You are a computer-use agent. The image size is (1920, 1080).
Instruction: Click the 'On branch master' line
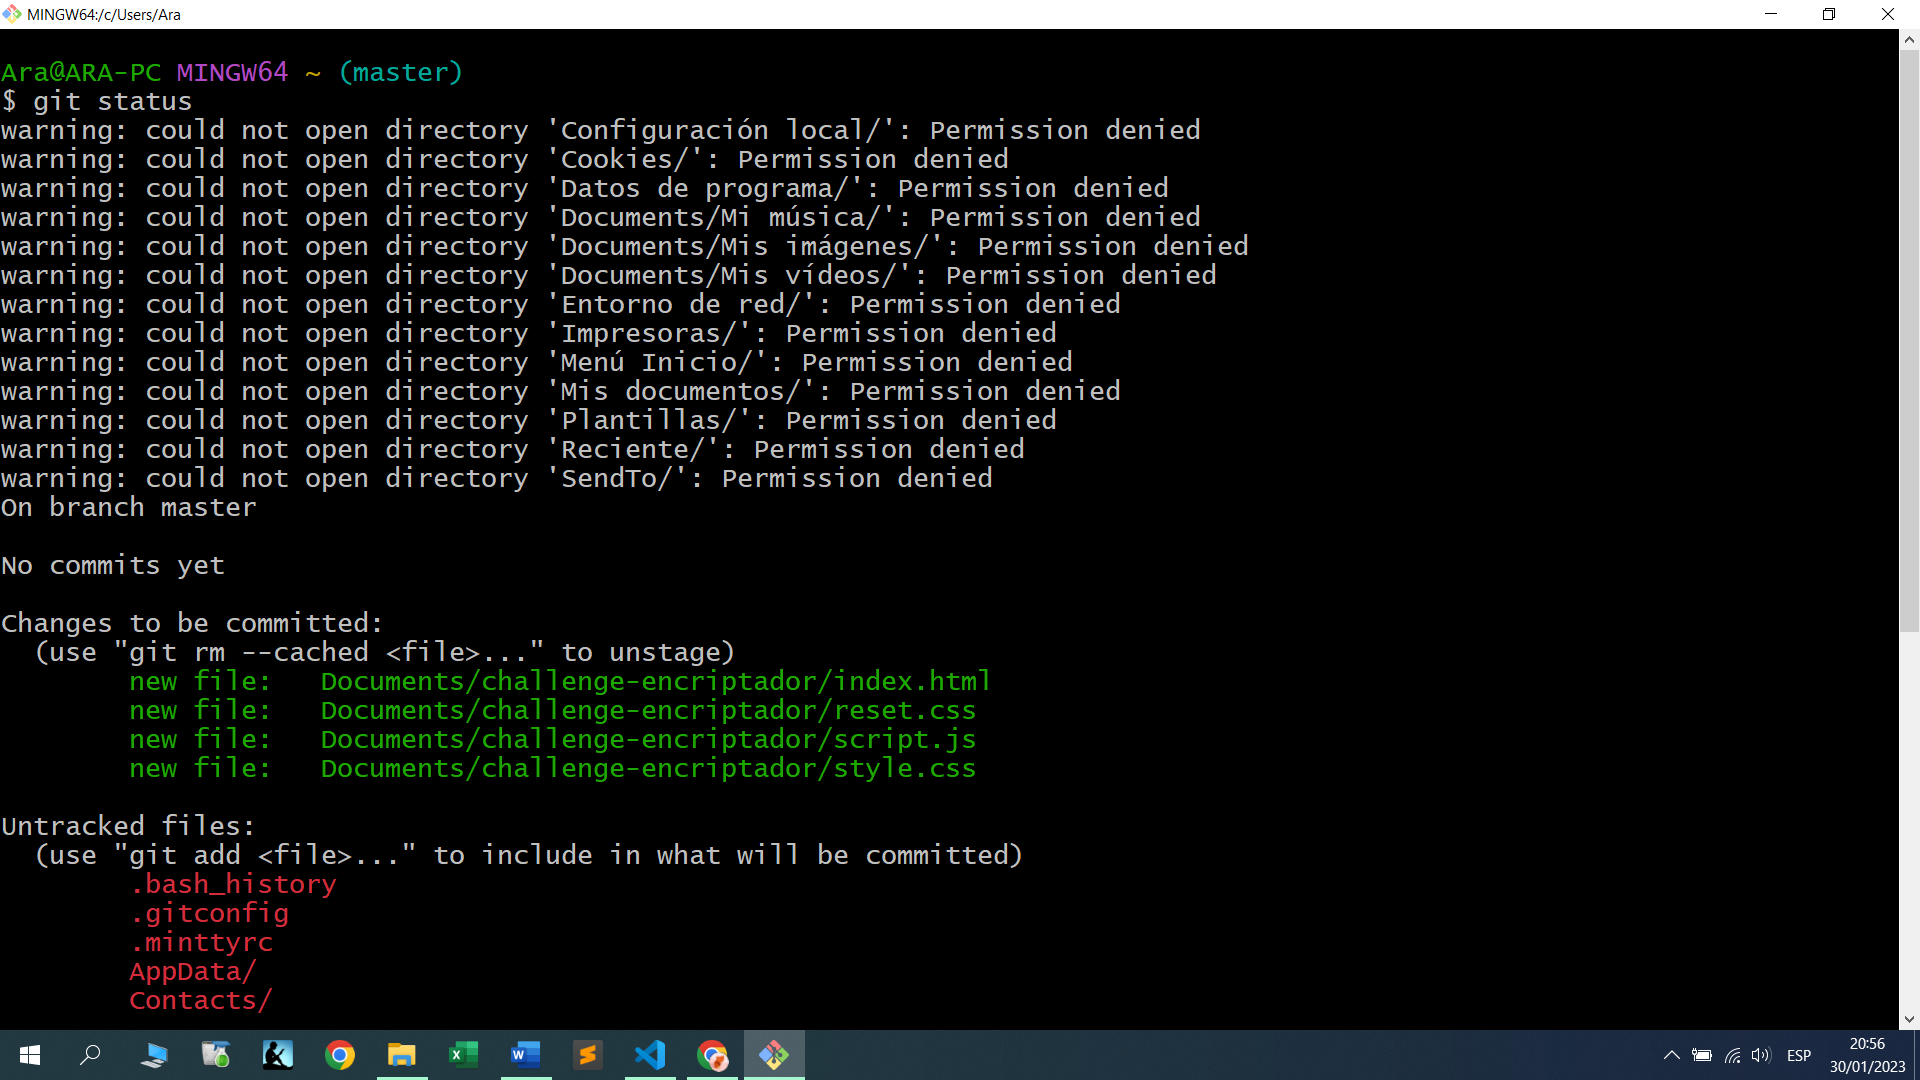tap(129, 507)
